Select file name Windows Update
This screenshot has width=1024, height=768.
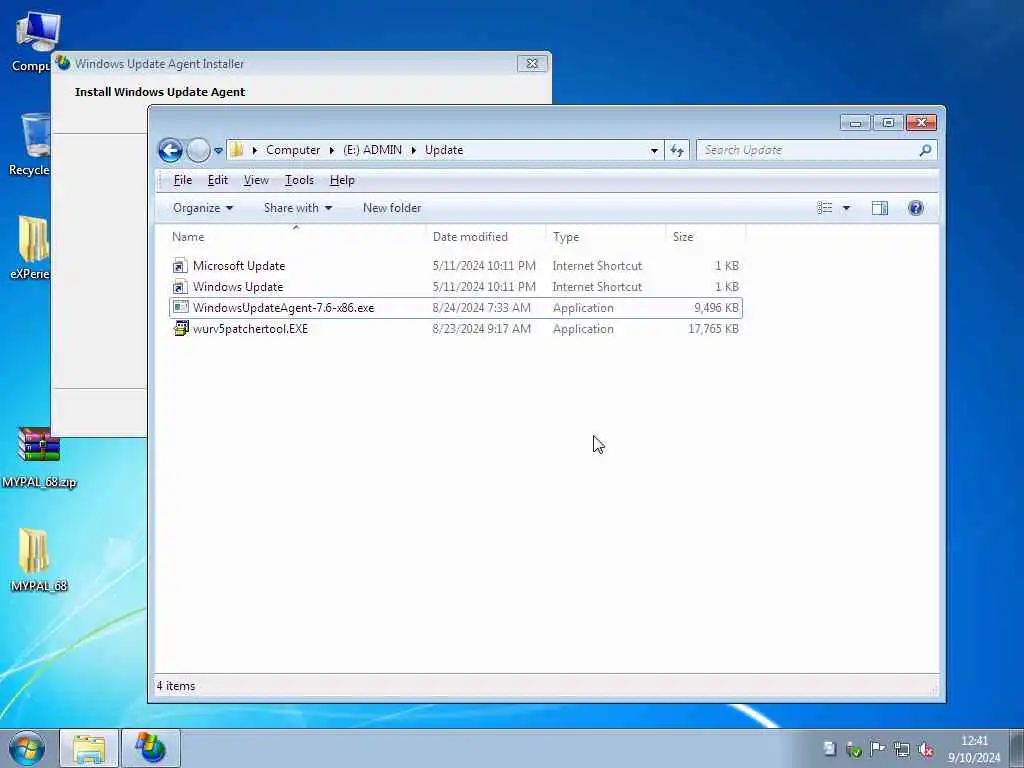(238, 287)
